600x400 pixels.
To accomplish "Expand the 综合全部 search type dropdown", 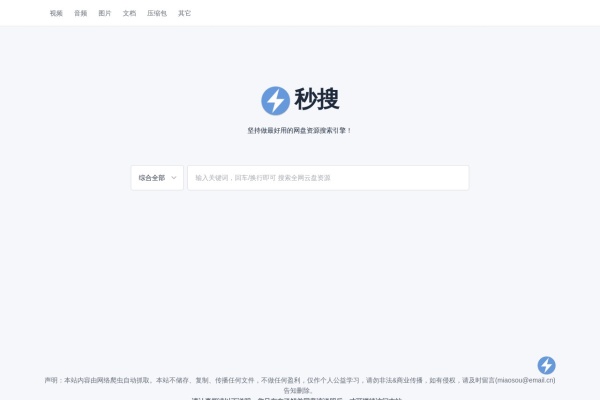I will click(x=157, y=178).
